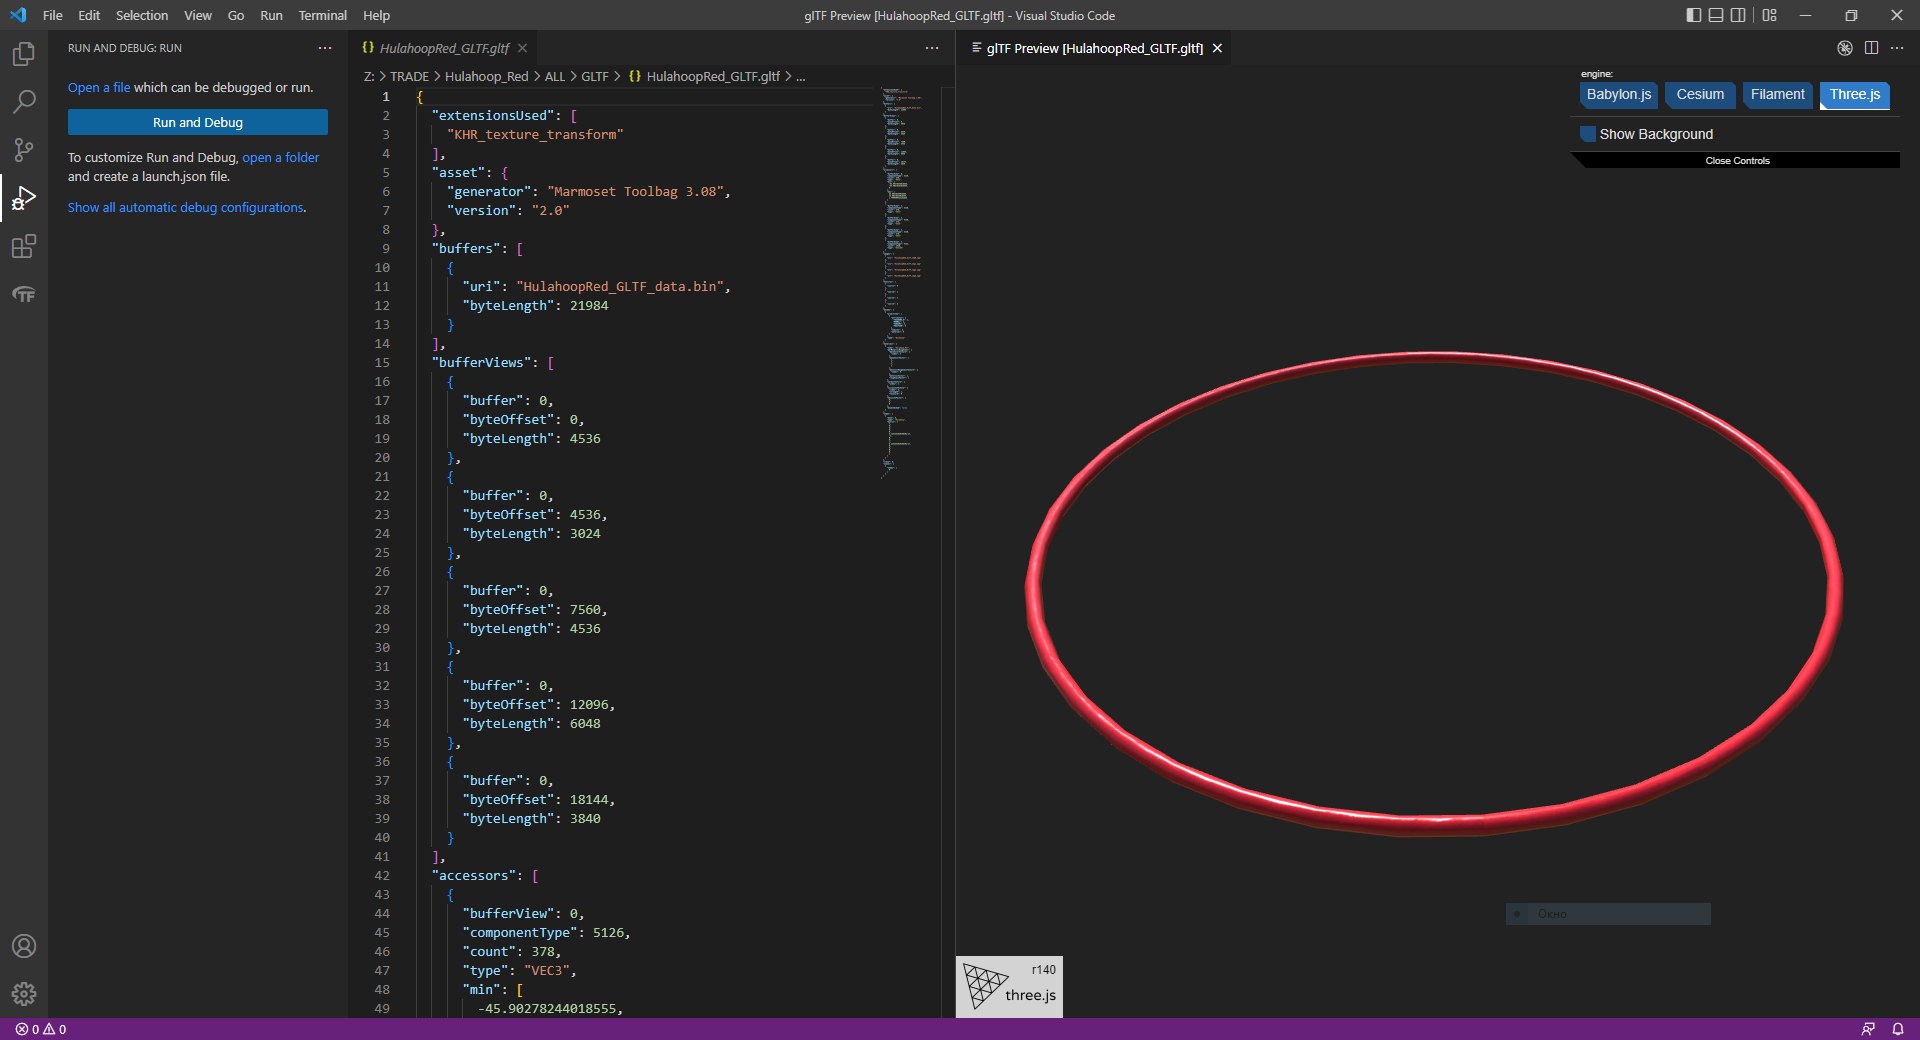The height and width of the screenshot is (1040, 1920).
Task: Click the Run and Debug button
Action: coord(198,122)
